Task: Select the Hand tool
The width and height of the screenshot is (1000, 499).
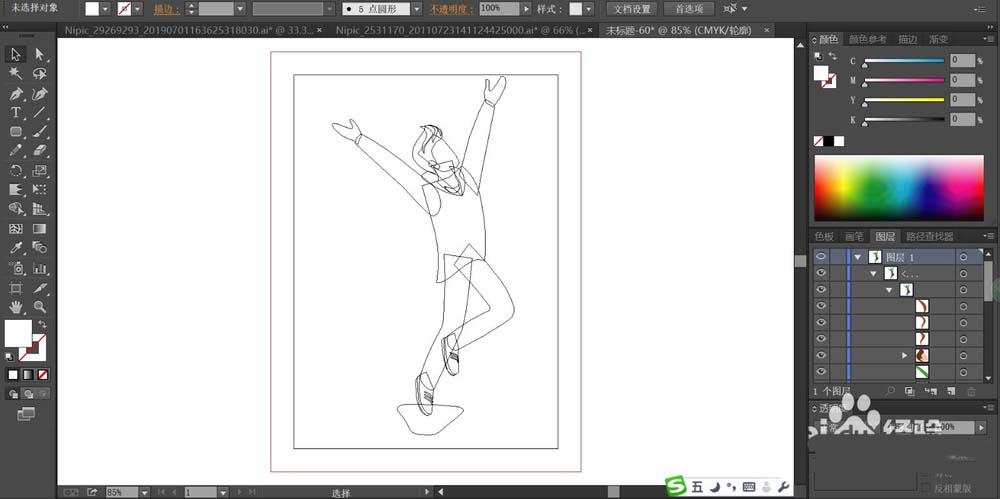Action: [x=16, y=307]
